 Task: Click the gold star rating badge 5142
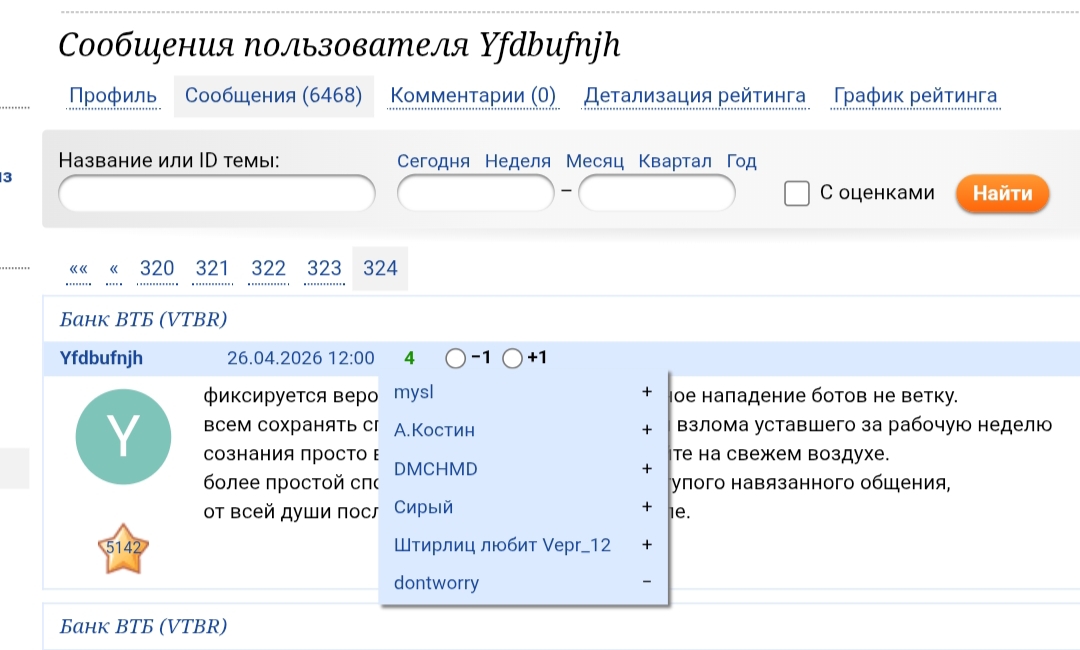click(x=123, y=549)
